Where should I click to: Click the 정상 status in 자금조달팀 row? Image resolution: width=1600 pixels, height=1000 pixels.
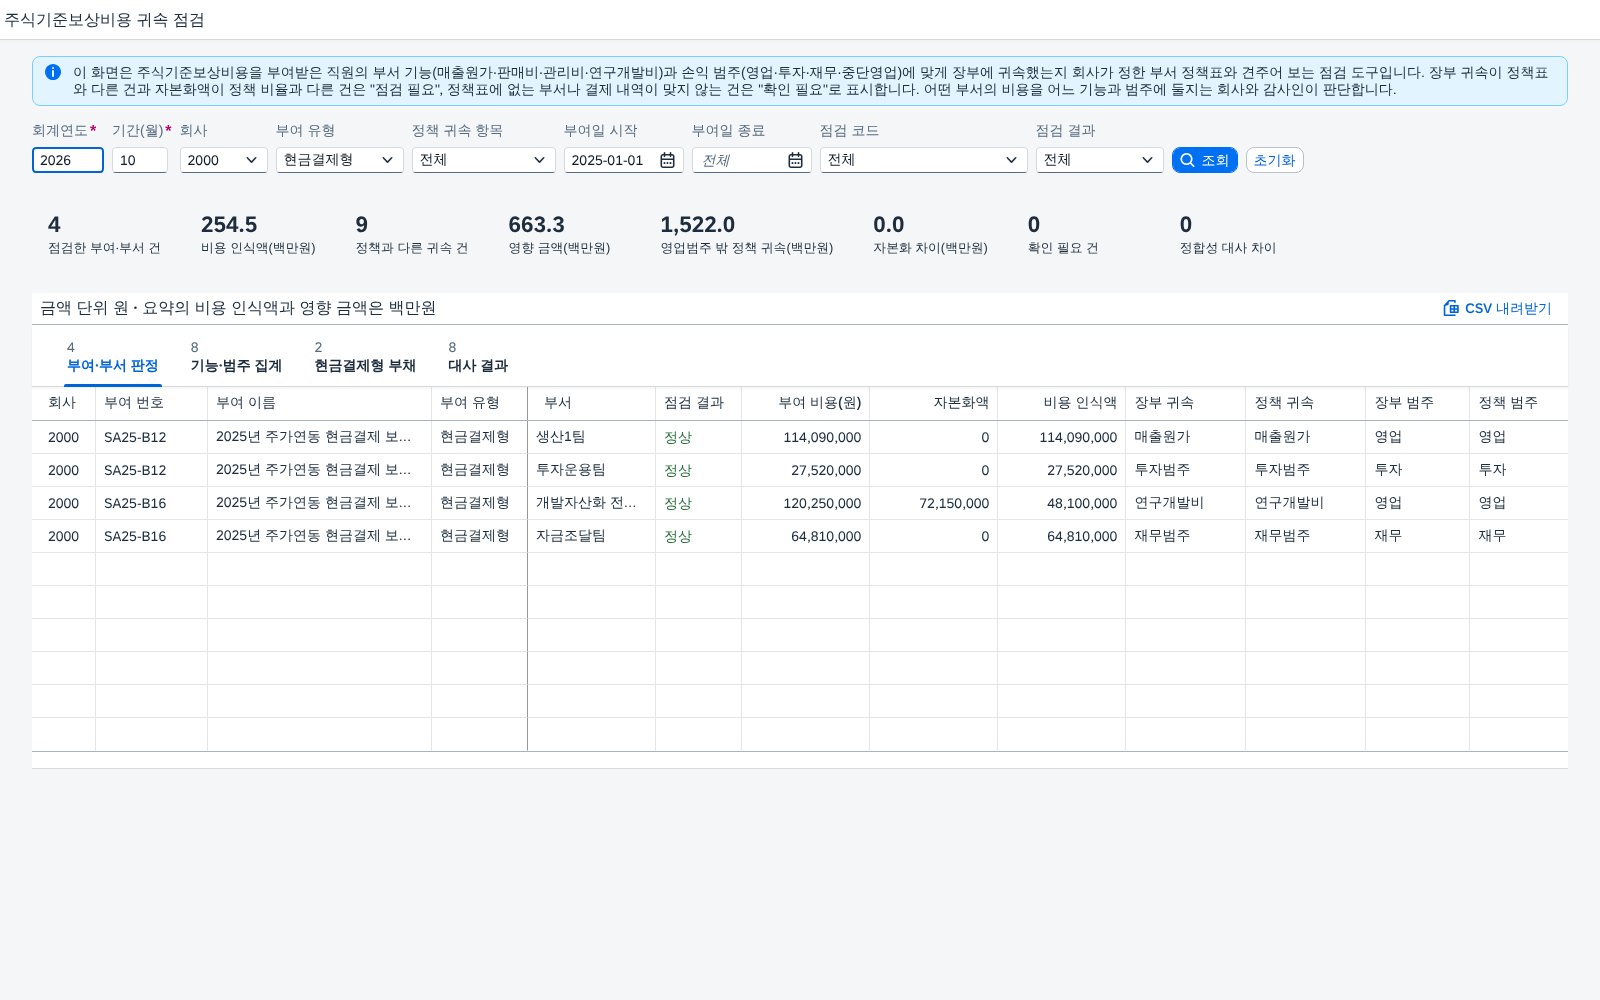click(x=678, y=537)
